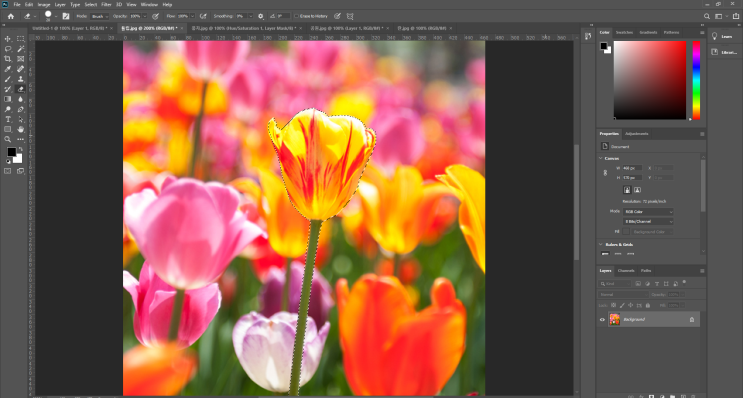Open the Smoothing value dropdown arrow

pos(251,16)
